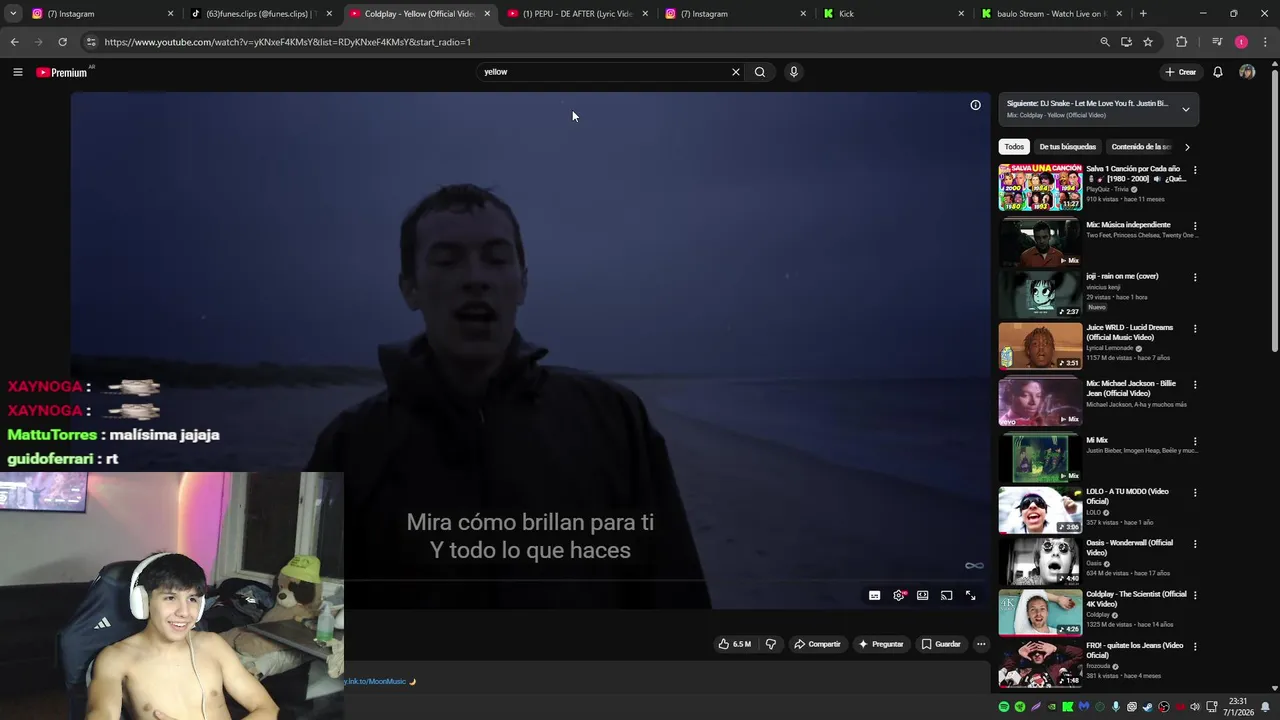Open volume control in system tray
Viewport: 1280px width, 720px height.
1195,707
